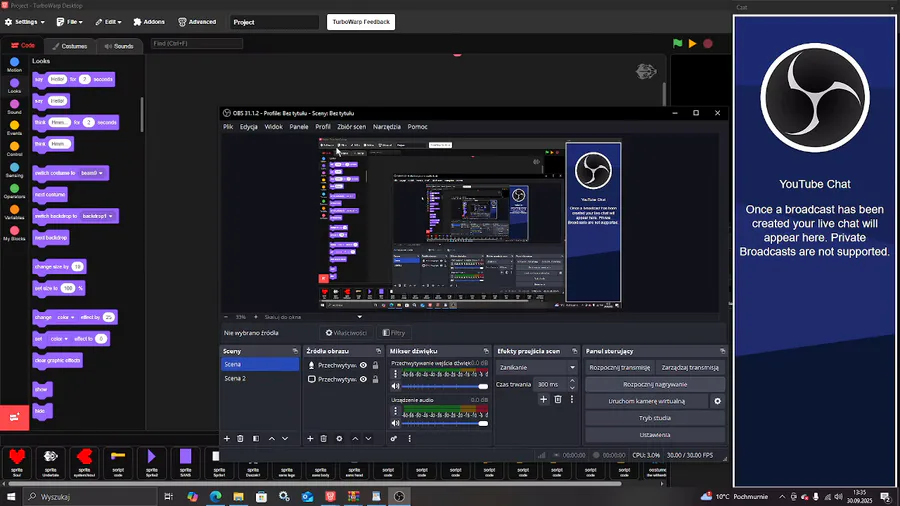Image resolution: width=900 pixels, height=506 pixels.
Task: Toggle visibility of second Przechwytyw. source
Action: [x=363, y=379]
